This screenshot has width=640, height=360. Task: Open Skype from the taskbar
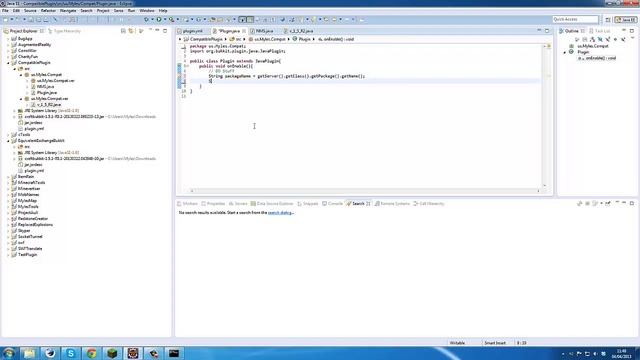[x=71, y=353]
